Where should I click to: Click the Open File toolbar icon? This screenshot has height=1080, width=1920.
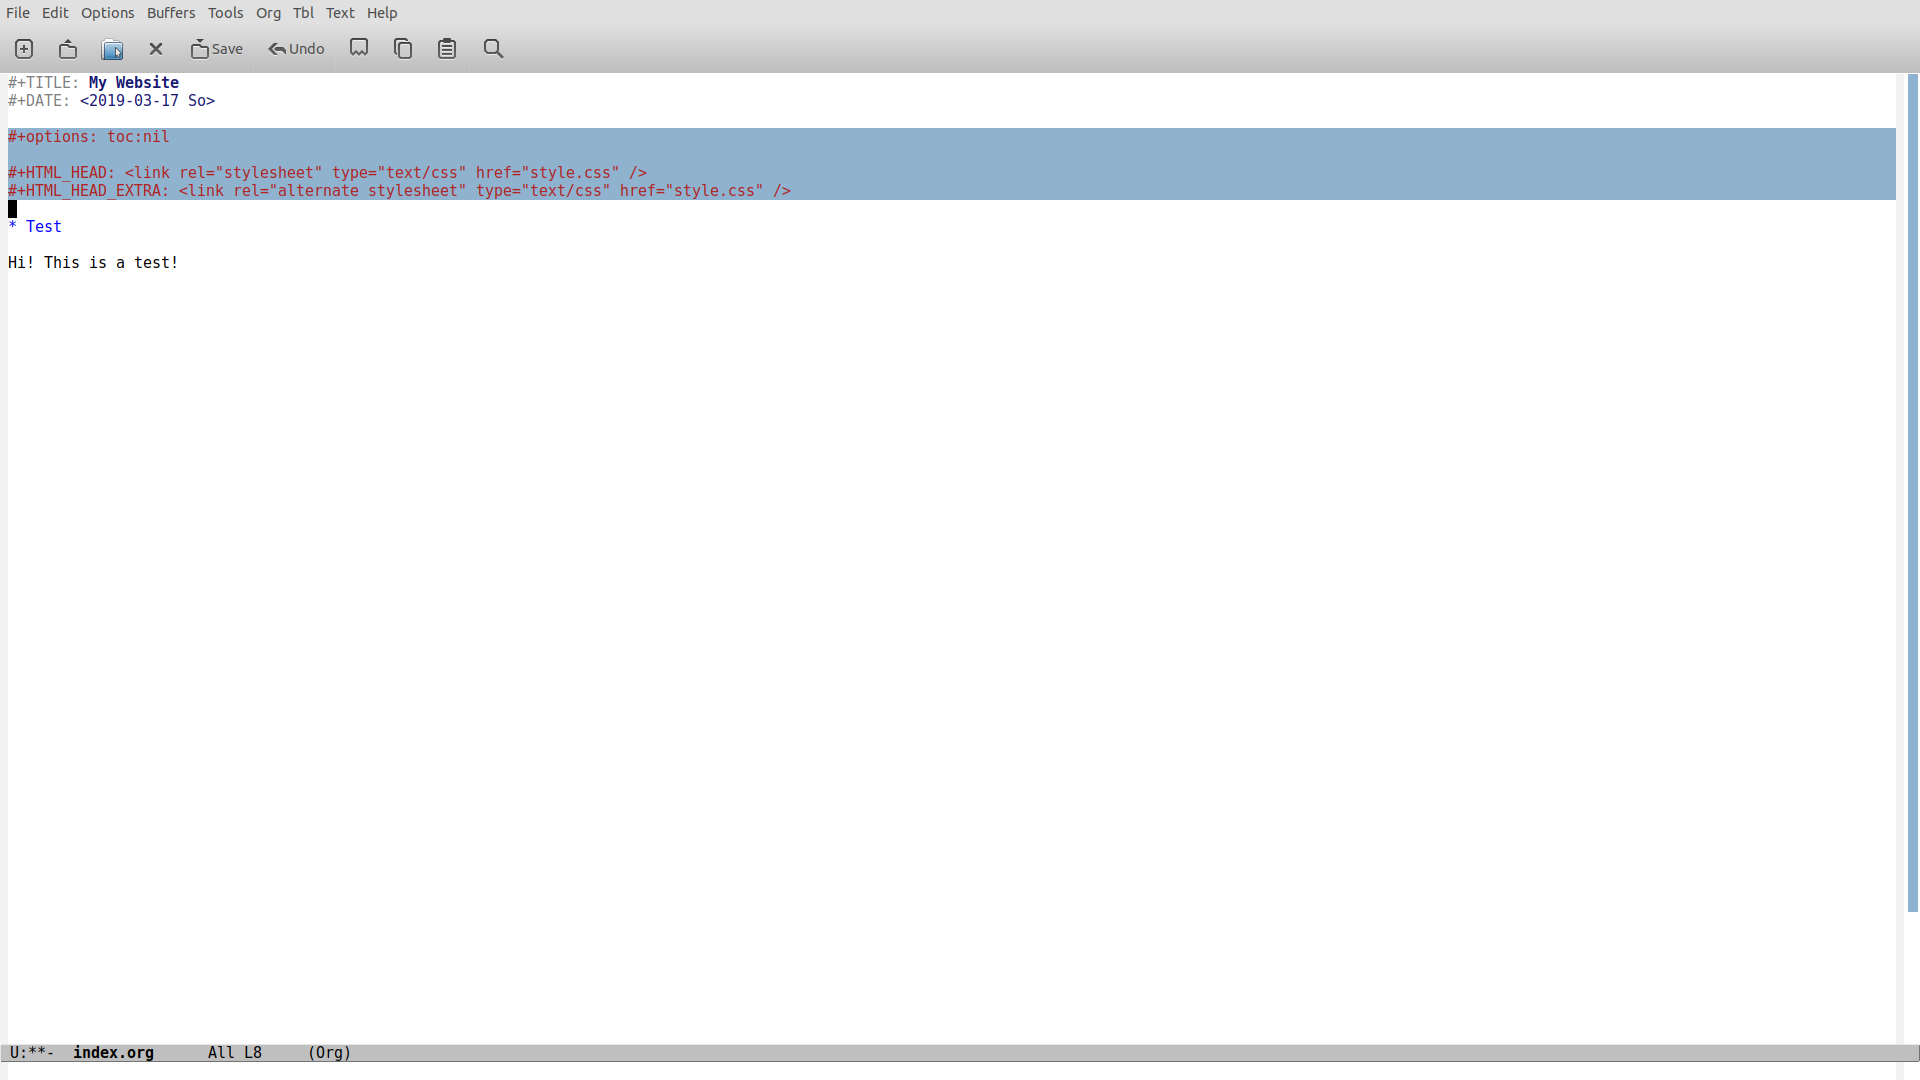(68, 49)
